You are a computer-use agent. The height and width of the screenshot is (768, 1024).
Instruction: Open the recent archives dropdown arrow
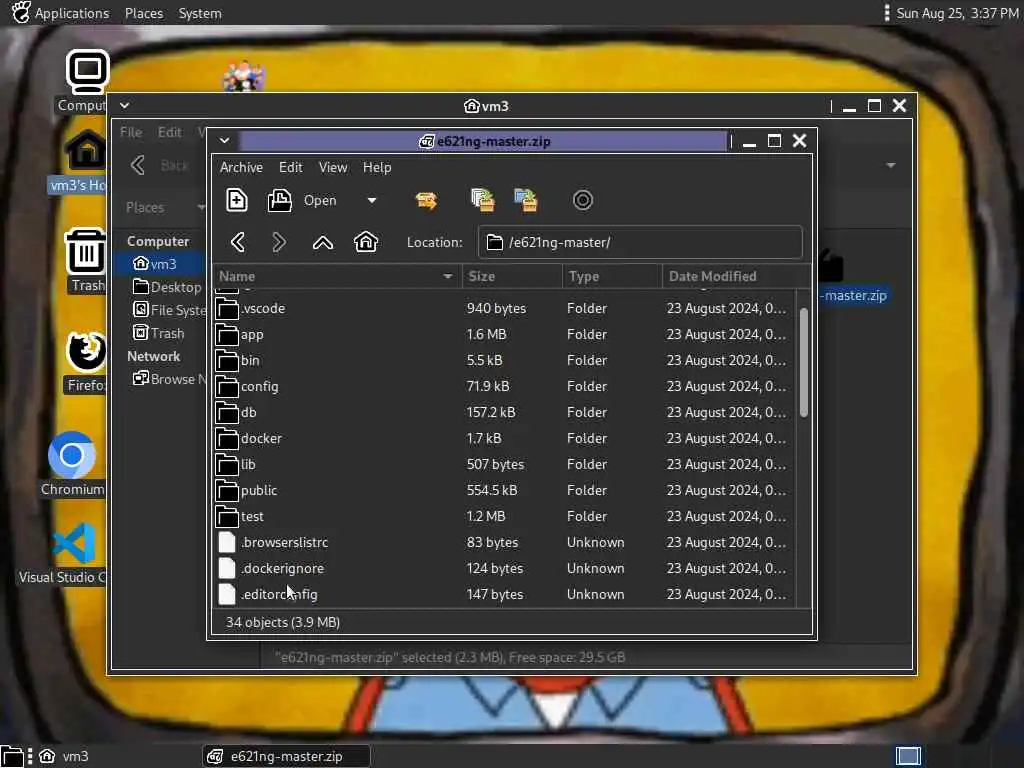point(372,200)
